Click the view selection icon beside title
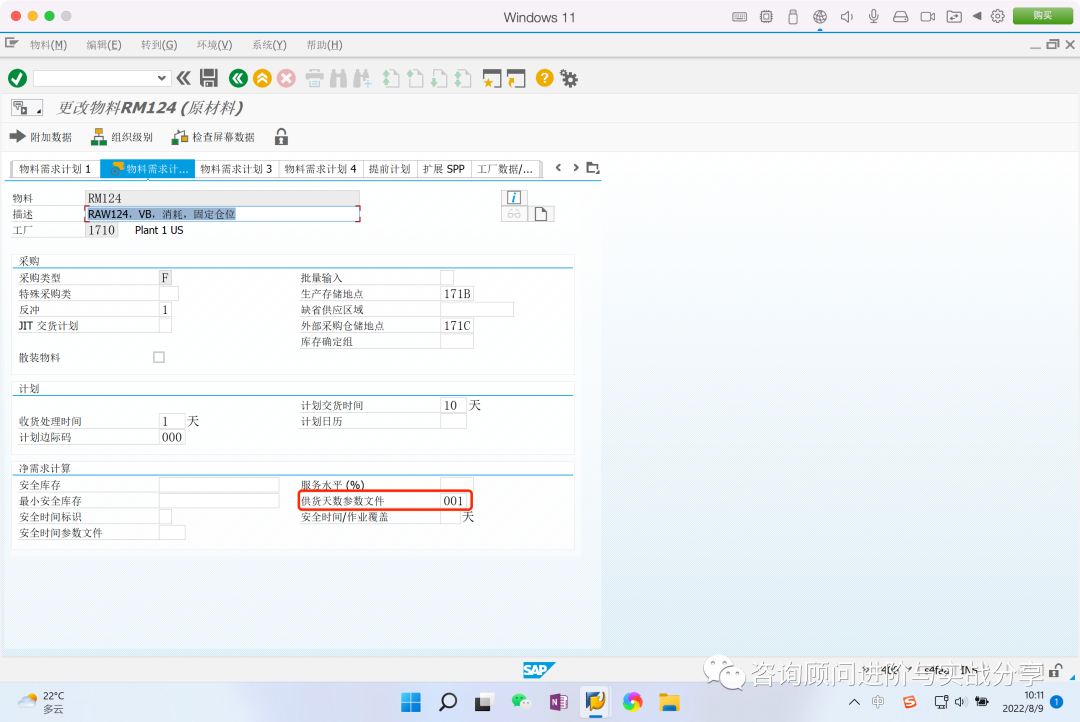Screen dimensions: 1080x722 click(27, 108)
